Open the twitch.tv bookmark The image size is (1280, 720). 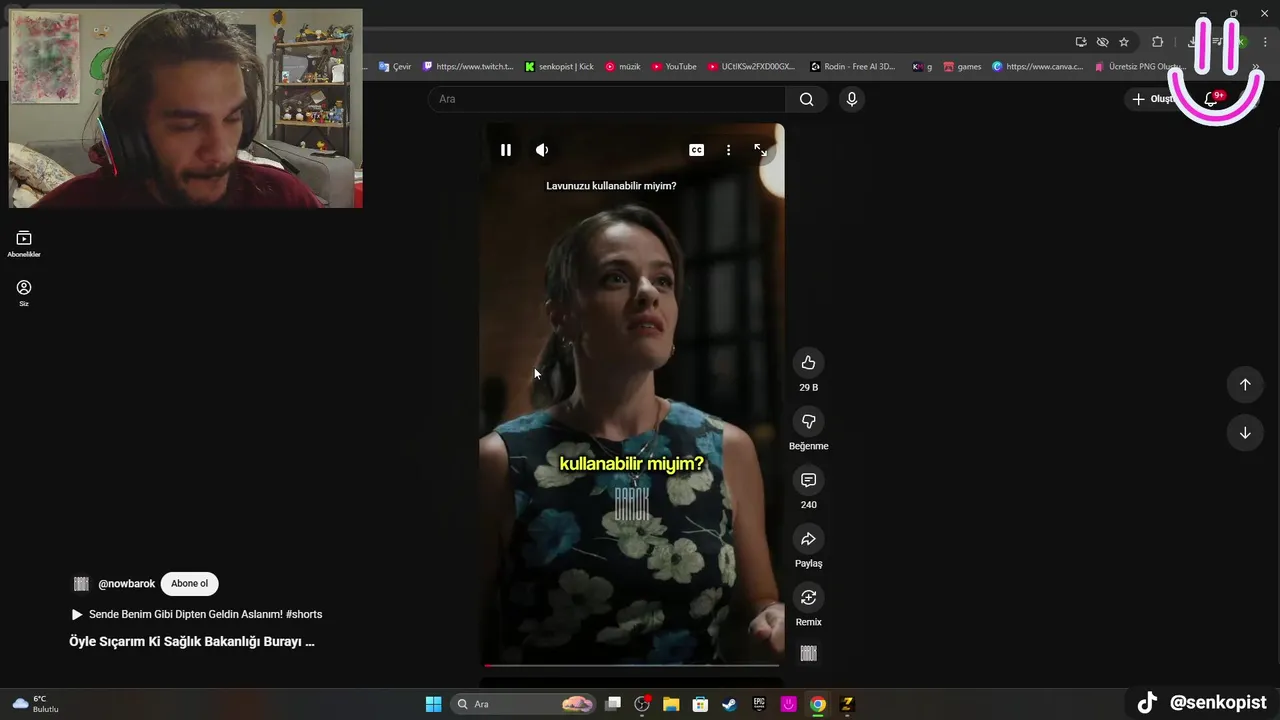coord(468,67)
